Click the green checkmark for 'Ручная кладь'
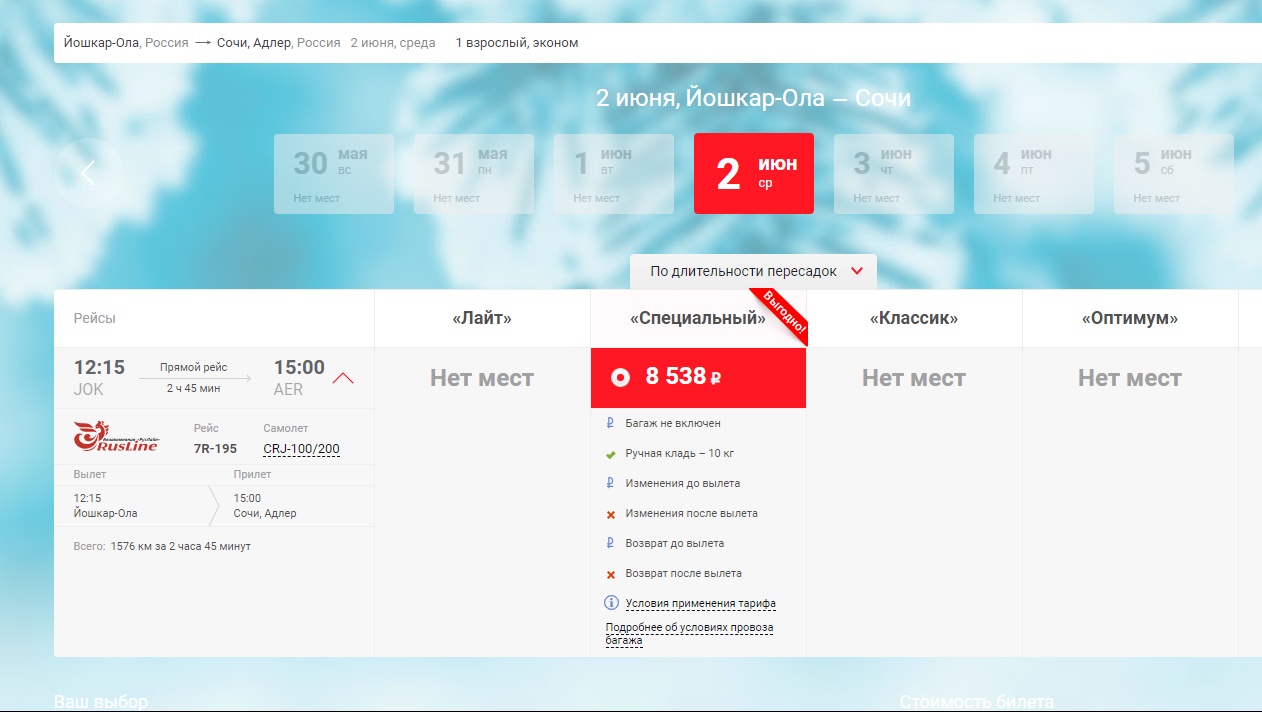Image resolution: width=1262 pixels, height=712 pixels. (x=611, y=454)
